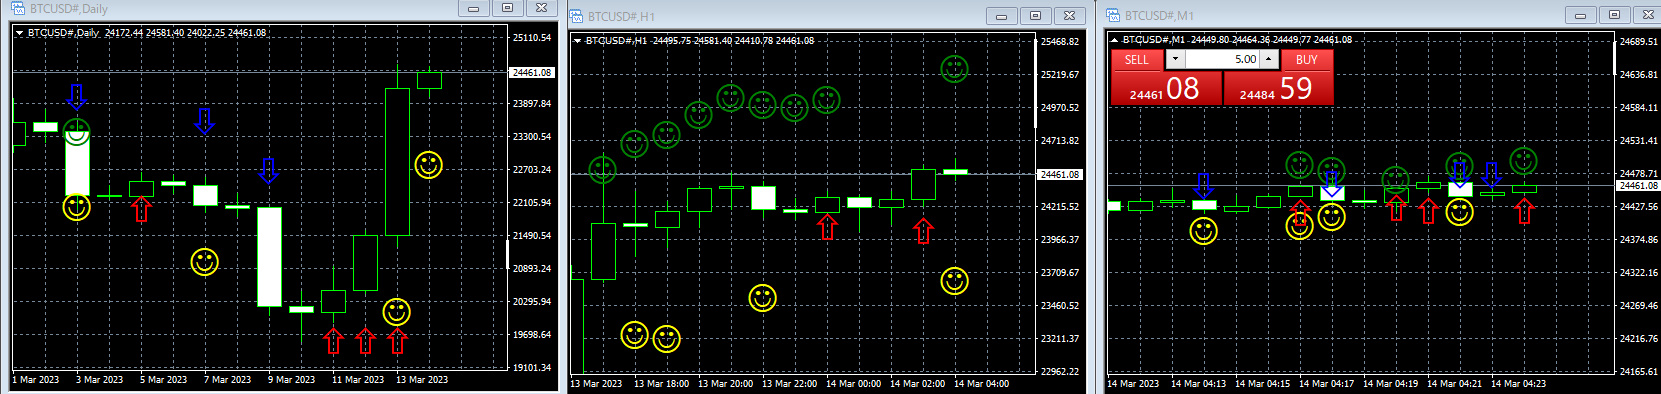Image resolution: width=1661 pixels, height=394 pixels.
Task: Open the BTCUSD#,H1 window system icon
Action: 576,16
